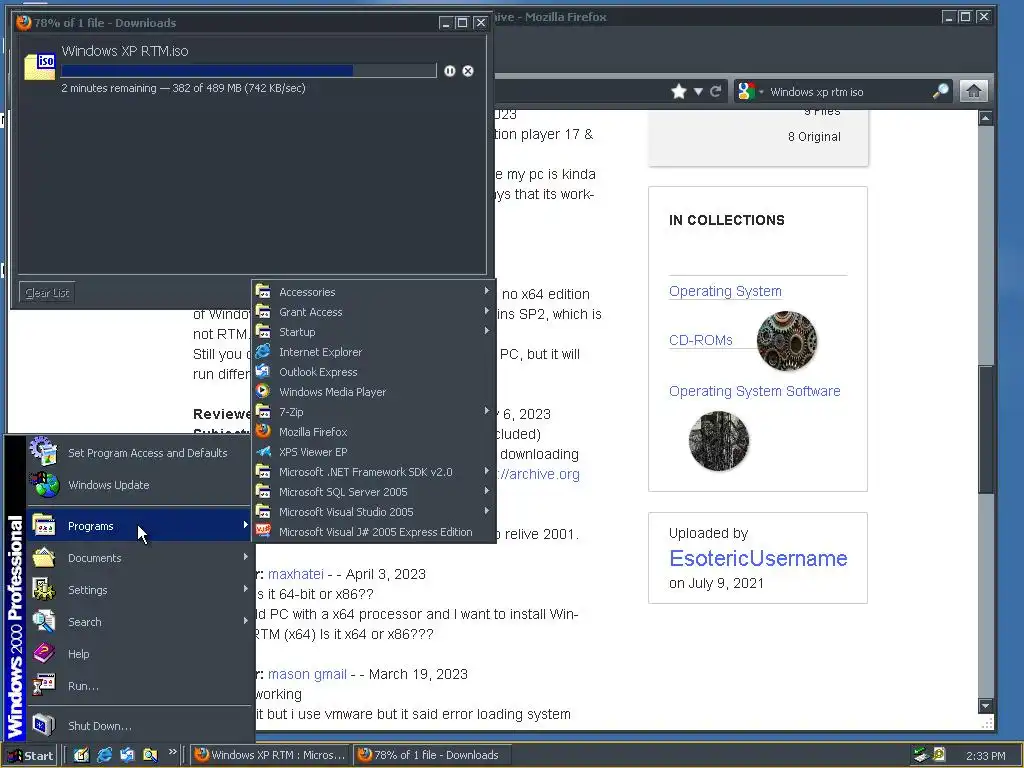Click the fourth Quick Launch icon with magnifier

tap(150, 755)
